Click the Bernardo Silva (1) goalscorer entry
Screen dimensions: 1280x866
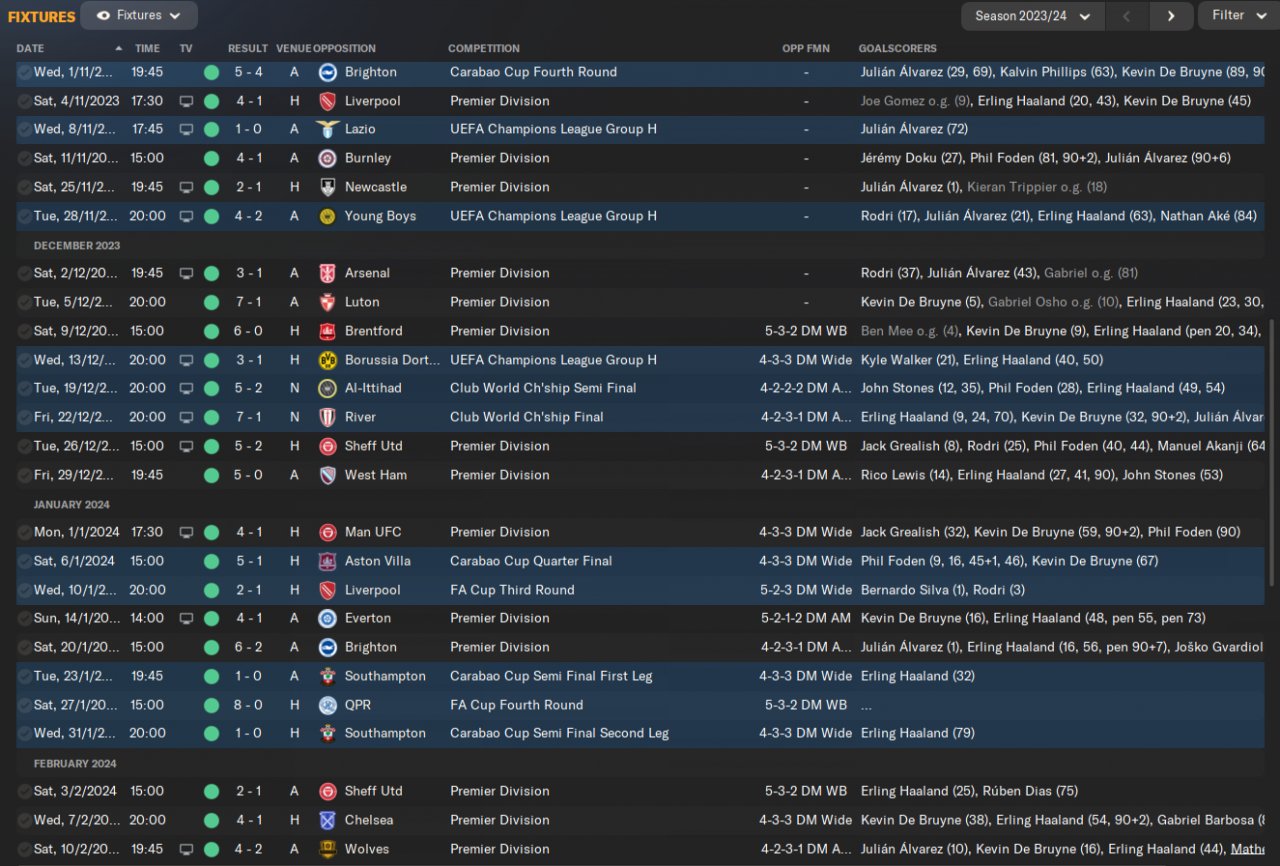(x=915, y=590)
